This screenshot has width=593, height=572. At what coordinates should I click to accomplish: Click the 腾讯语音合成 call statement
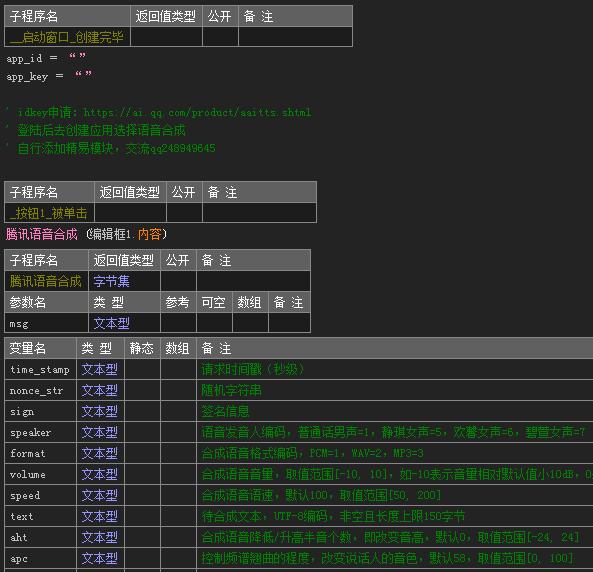point(86,234)
